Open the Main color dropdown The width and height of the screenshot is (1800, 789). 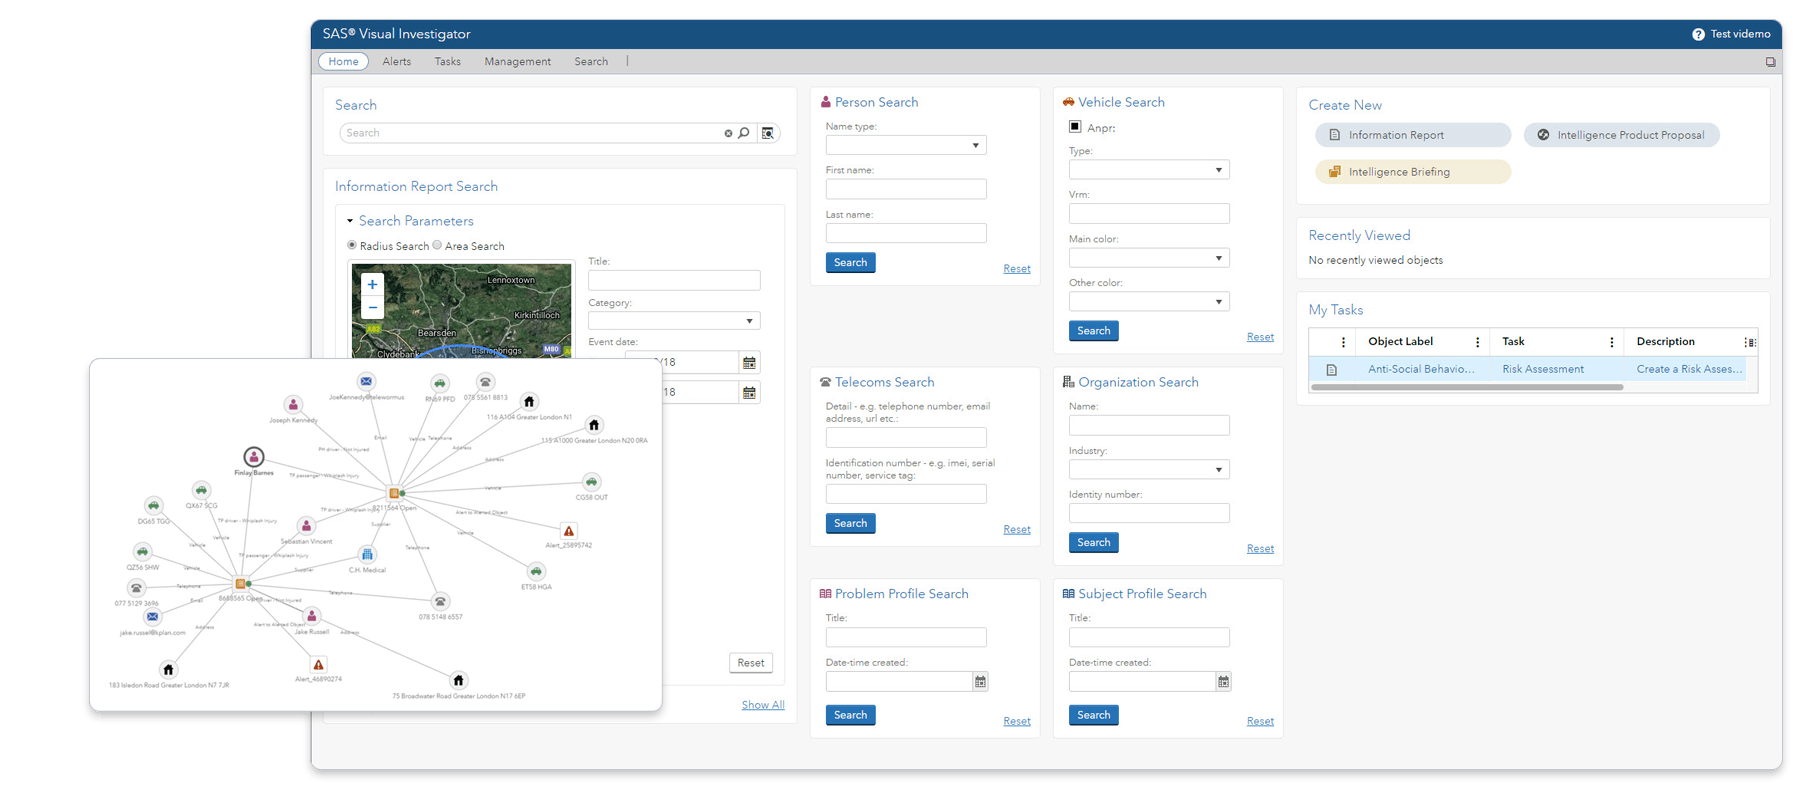click(1149, 258)
